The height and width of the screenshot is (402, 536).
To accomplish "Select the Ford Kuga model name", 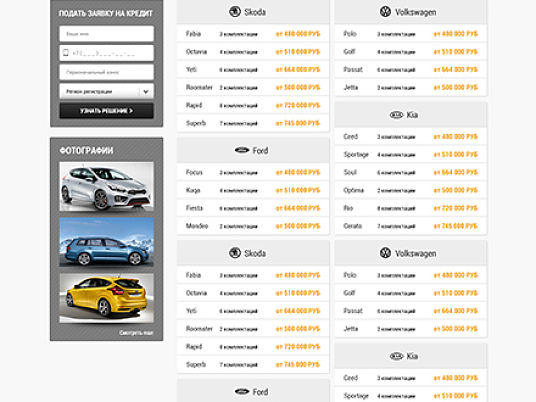I will tap(193, 190).
